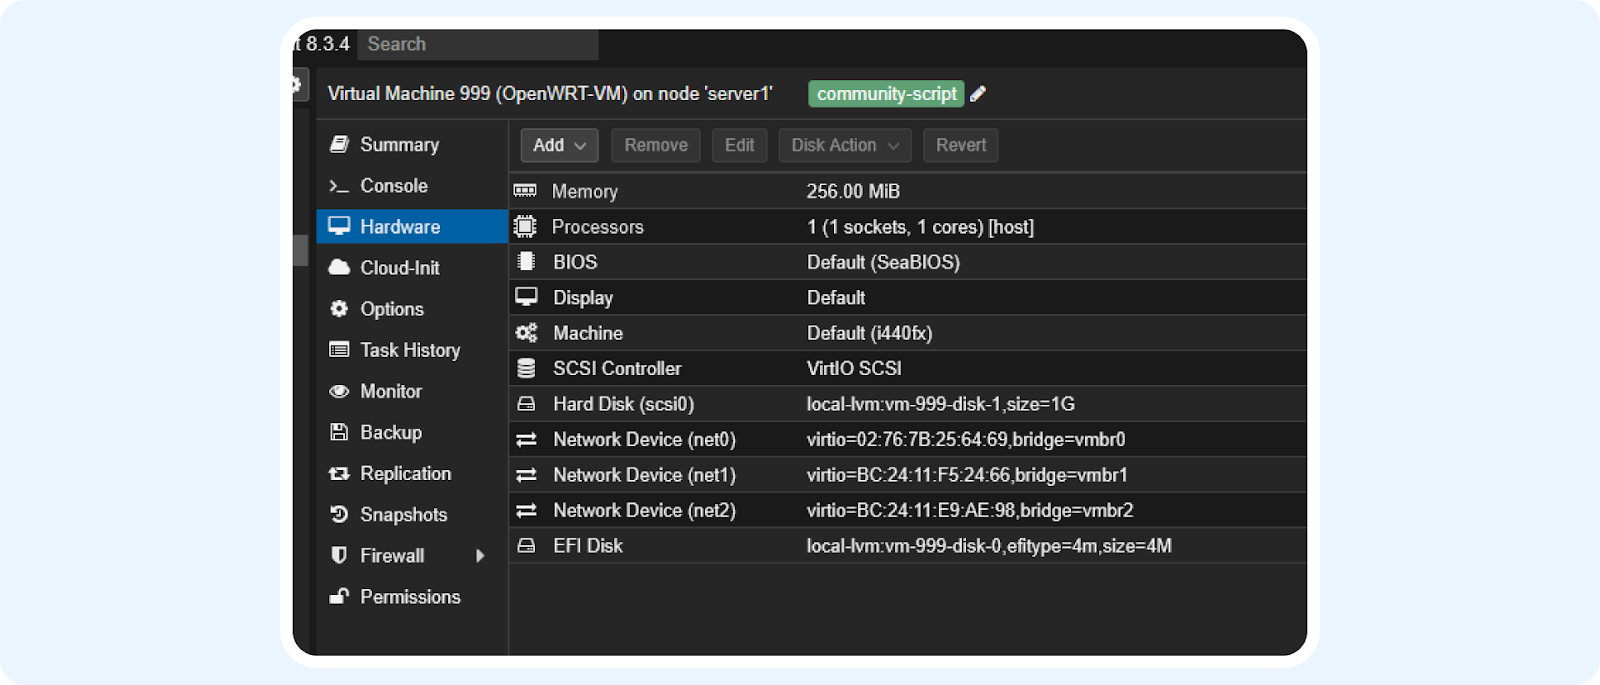
Task: Open the Disk Action dropdown
Action: coord(845,145)
